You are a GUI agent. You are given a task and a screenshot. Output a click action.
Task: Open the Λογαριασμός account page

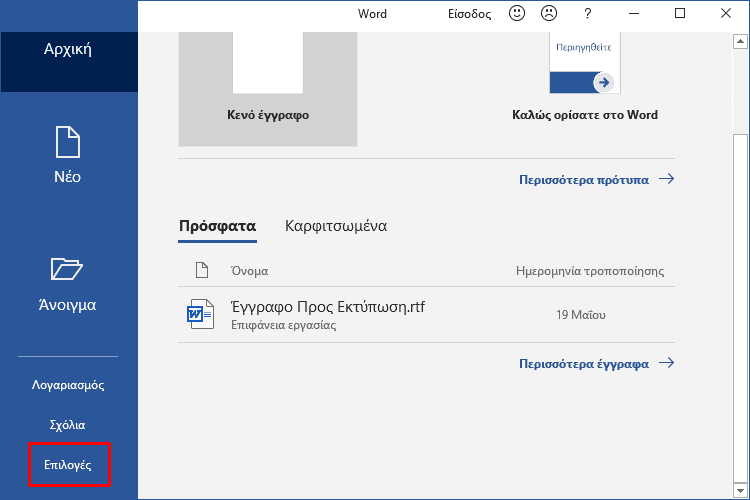68,385
